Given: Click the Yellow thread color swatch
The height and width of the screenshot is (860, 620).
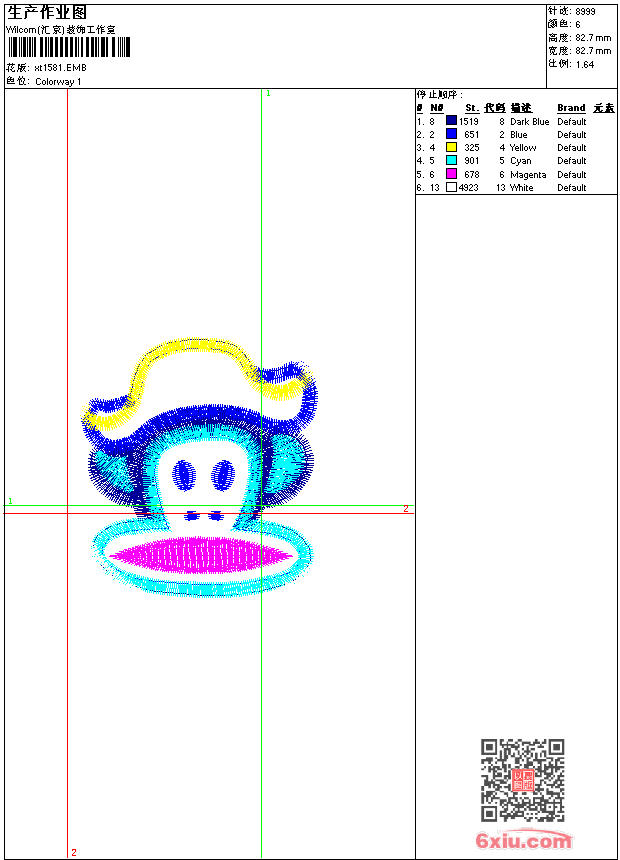Looking at the screenshot, I should pos(451,147).
